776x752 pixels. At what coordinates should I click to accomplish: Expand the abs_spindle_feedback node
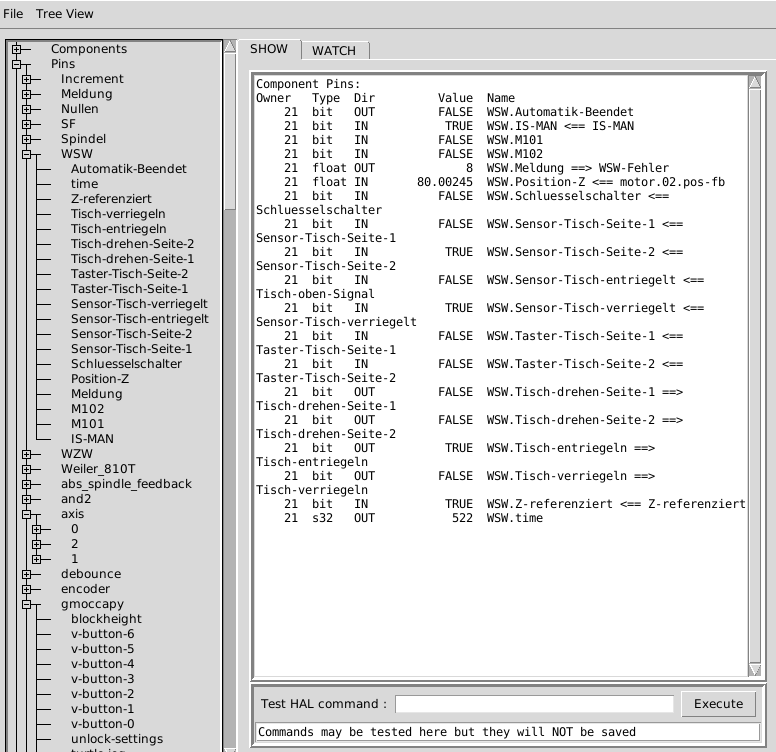26,484
